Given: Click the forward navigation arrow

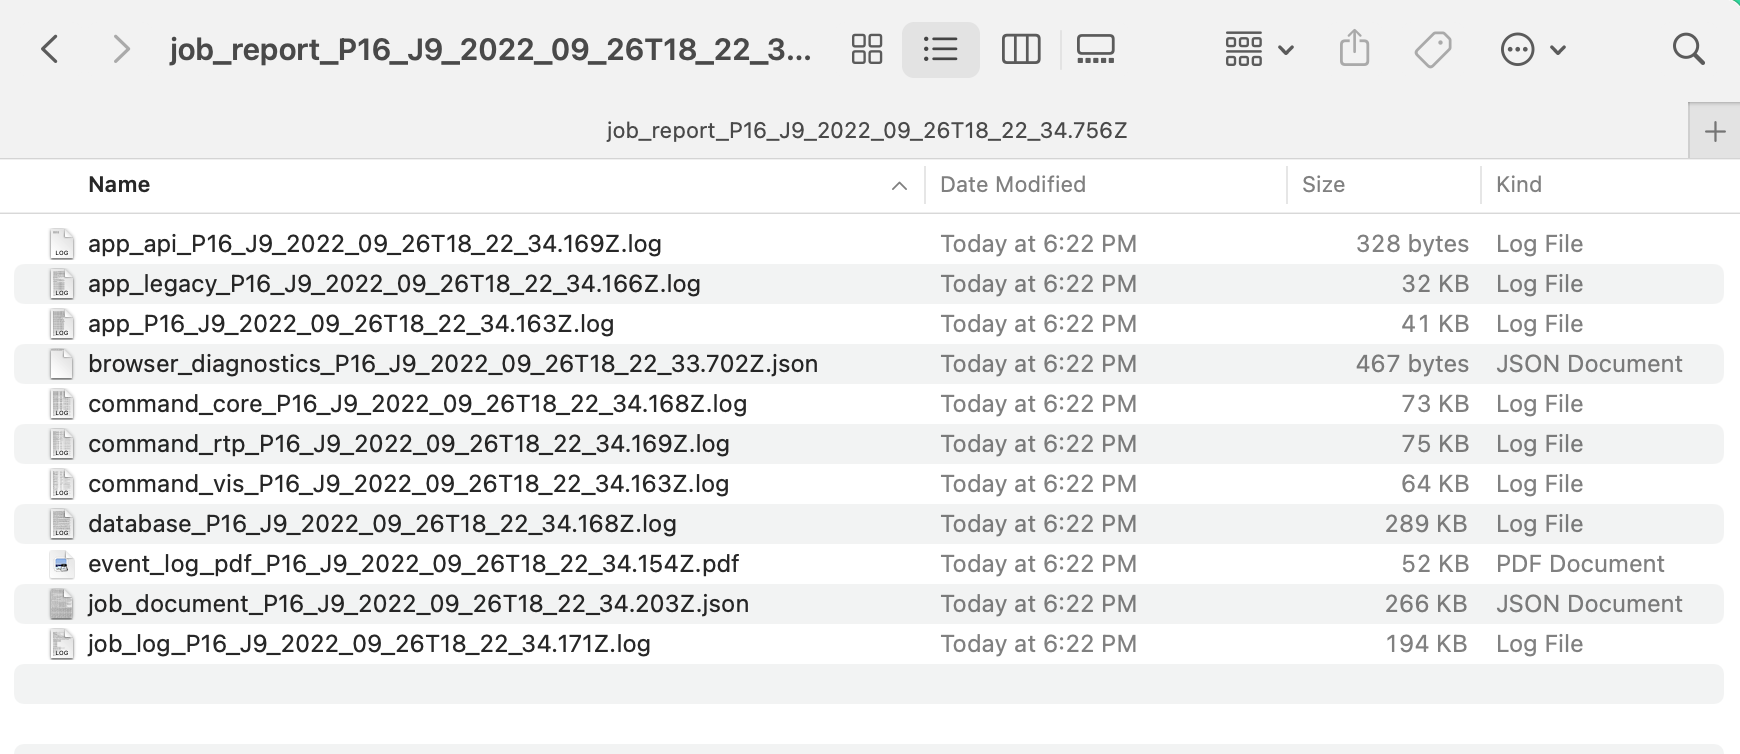Looking at the screenshot, I should (x=121, y=49).
